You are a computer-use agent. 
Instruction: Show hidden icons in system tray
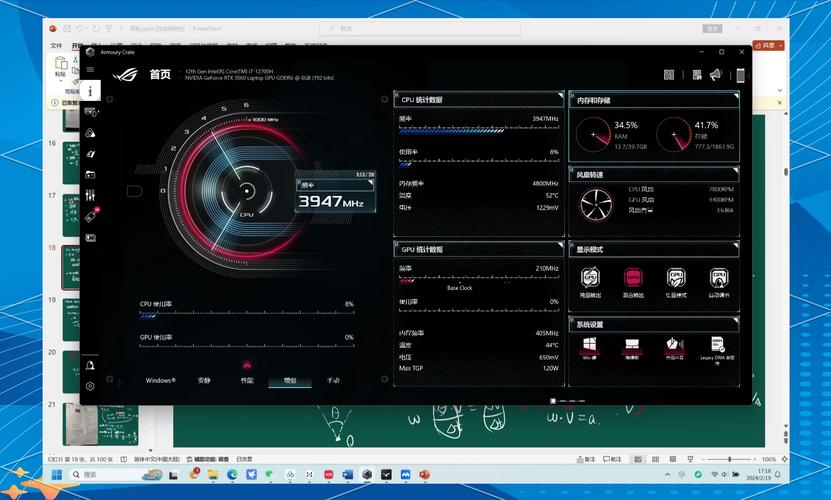pos(667,475)
